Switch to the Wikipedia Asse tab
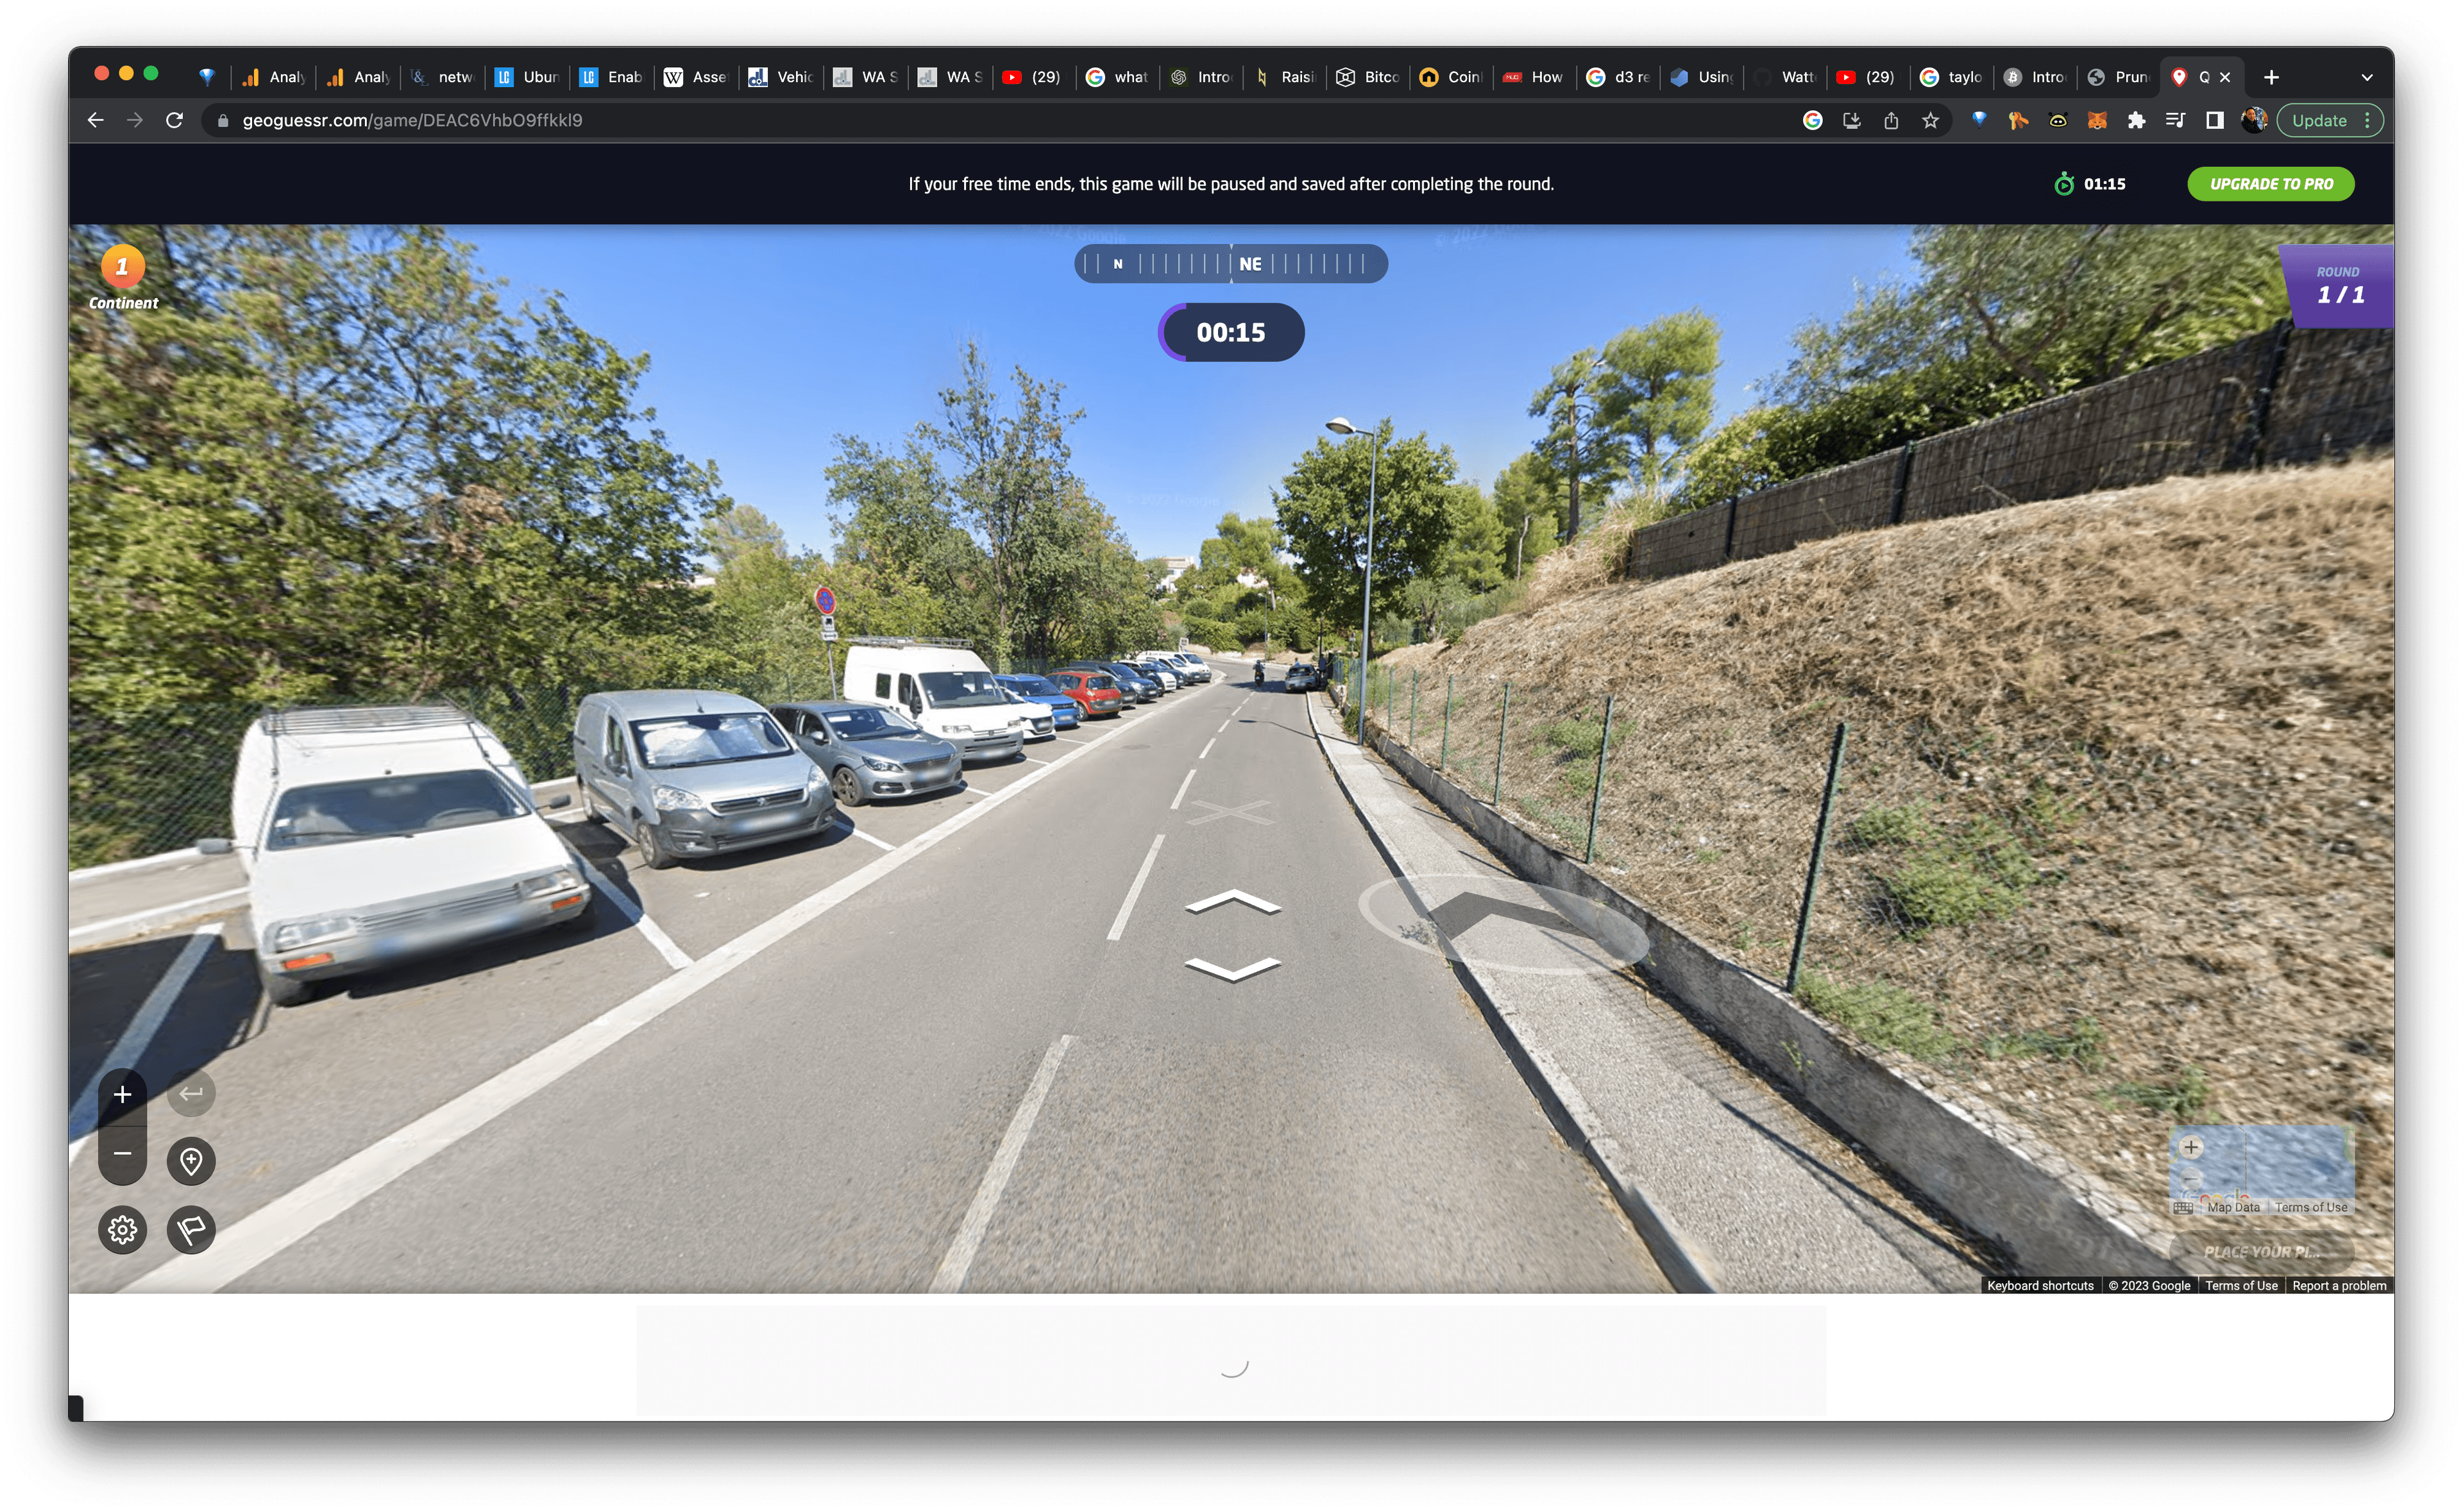The width and height of the screenshot is (2463, 1512). [696, 77]
